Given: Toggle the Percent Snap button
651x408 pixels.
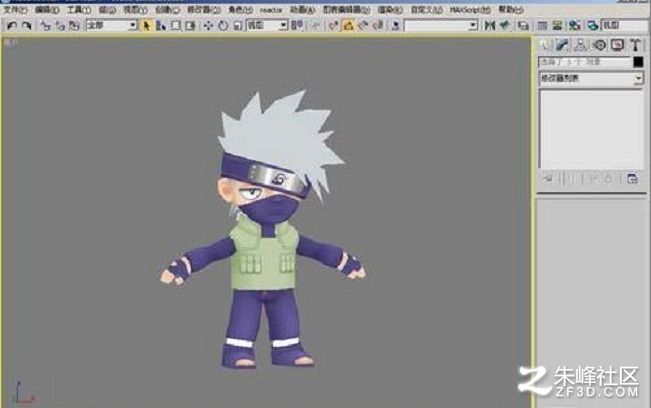Looking at the screenshot, I should 363,26.
